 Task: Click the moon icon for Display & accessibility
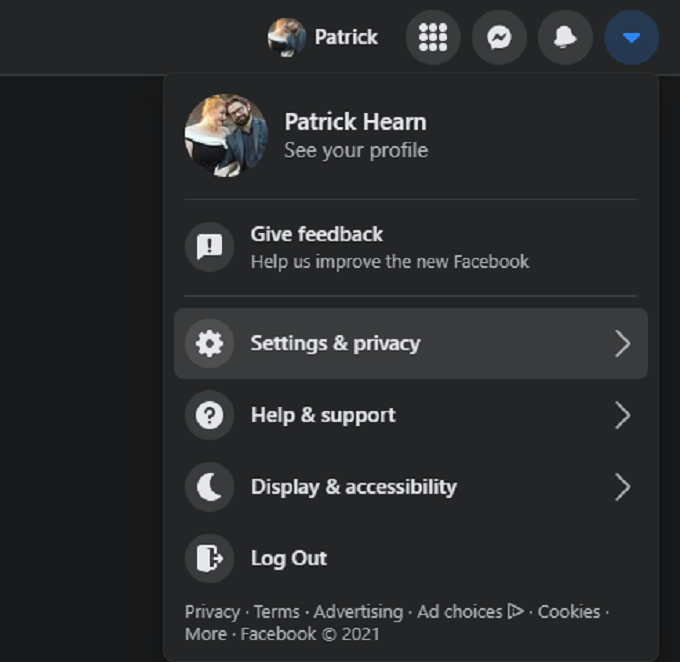point(209,487)
